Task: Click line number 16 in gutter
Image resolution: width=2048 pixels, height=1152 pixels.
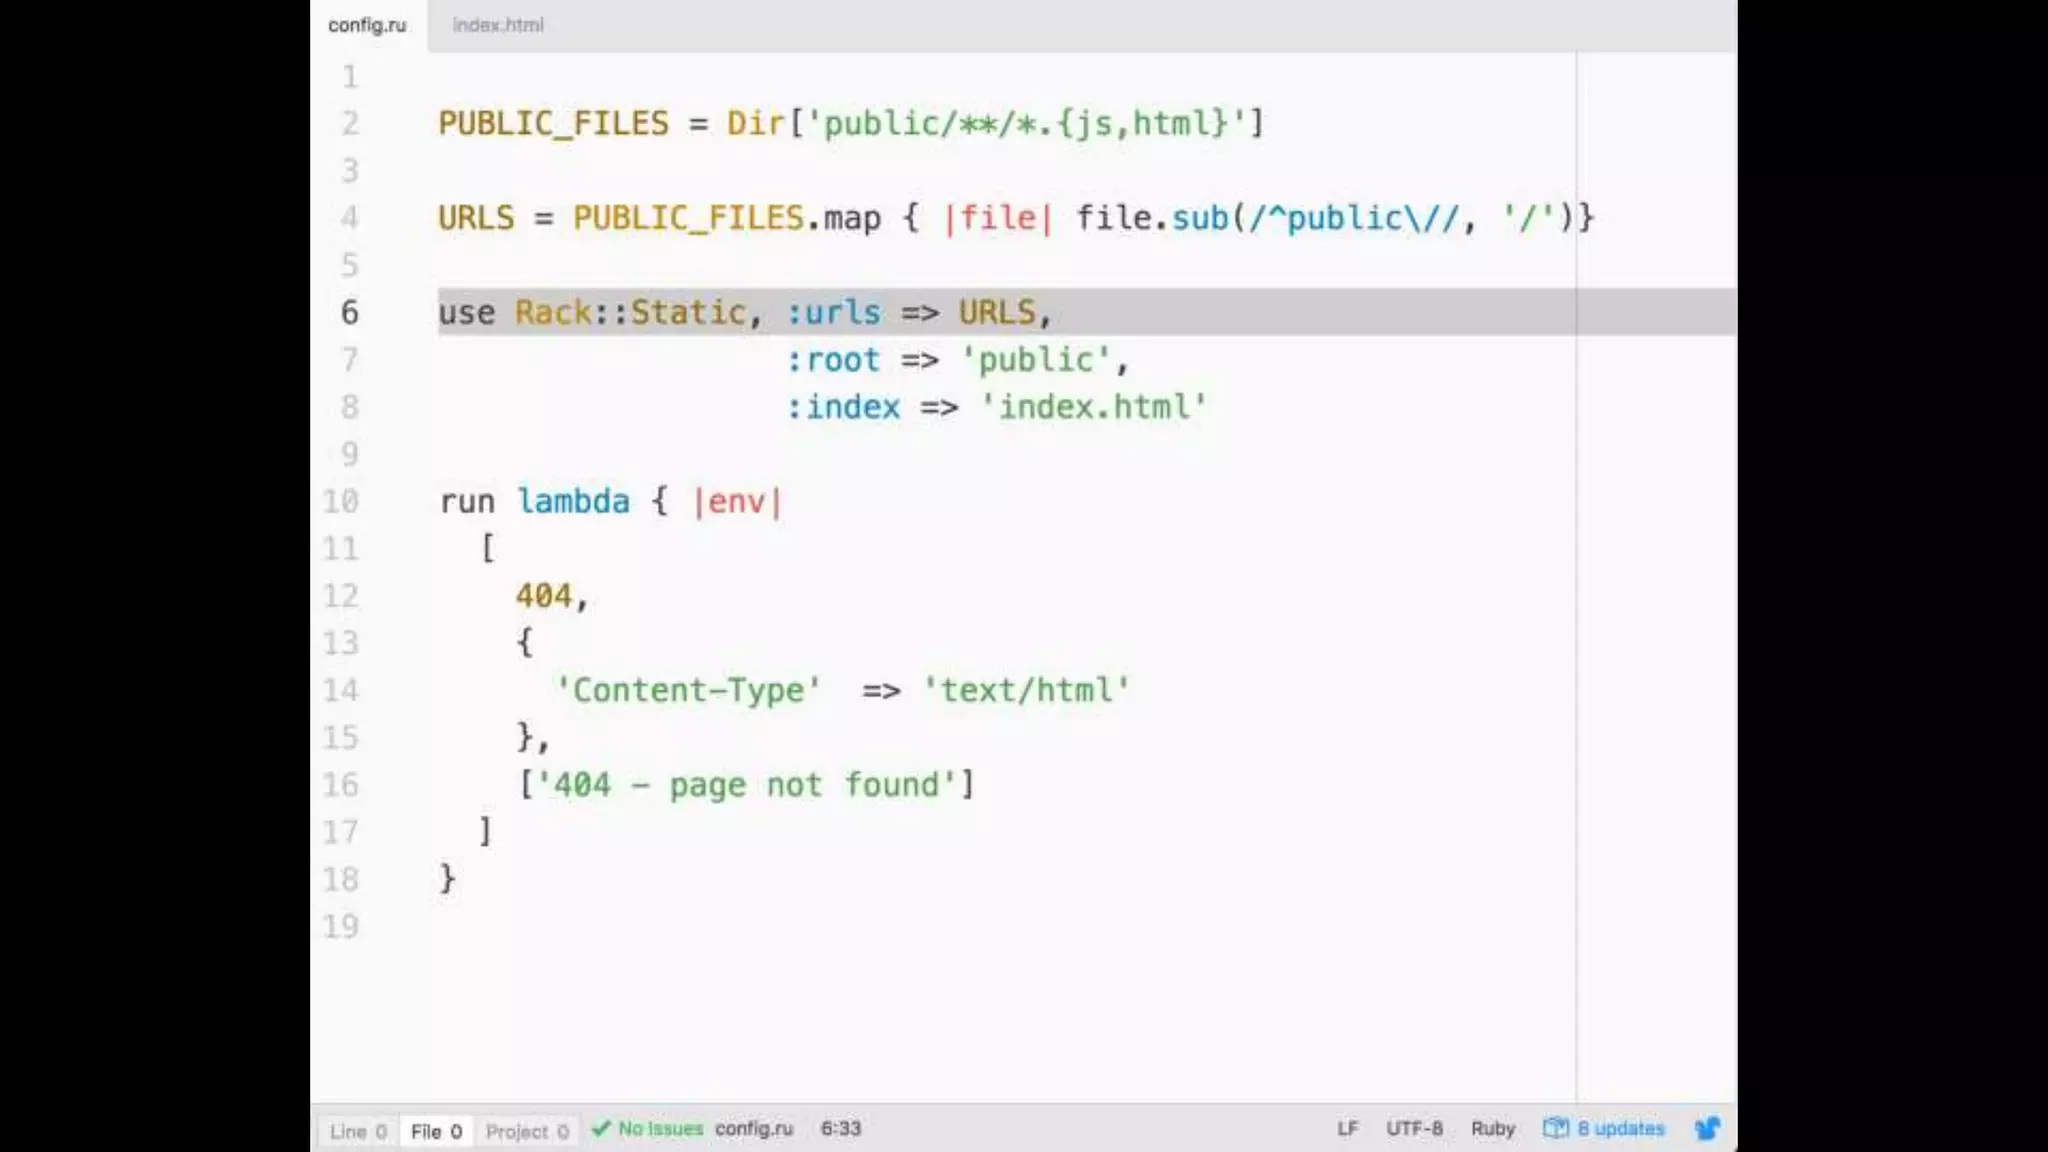Action: coord(341,785)
